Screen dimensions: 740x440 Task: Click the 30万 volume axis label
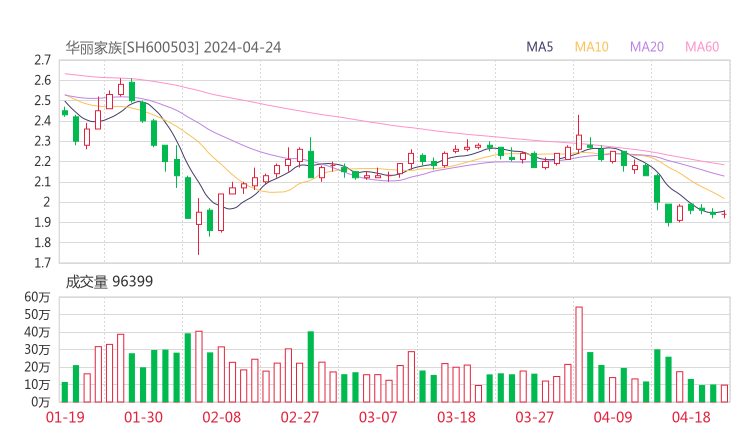click(x=37, y=350)
